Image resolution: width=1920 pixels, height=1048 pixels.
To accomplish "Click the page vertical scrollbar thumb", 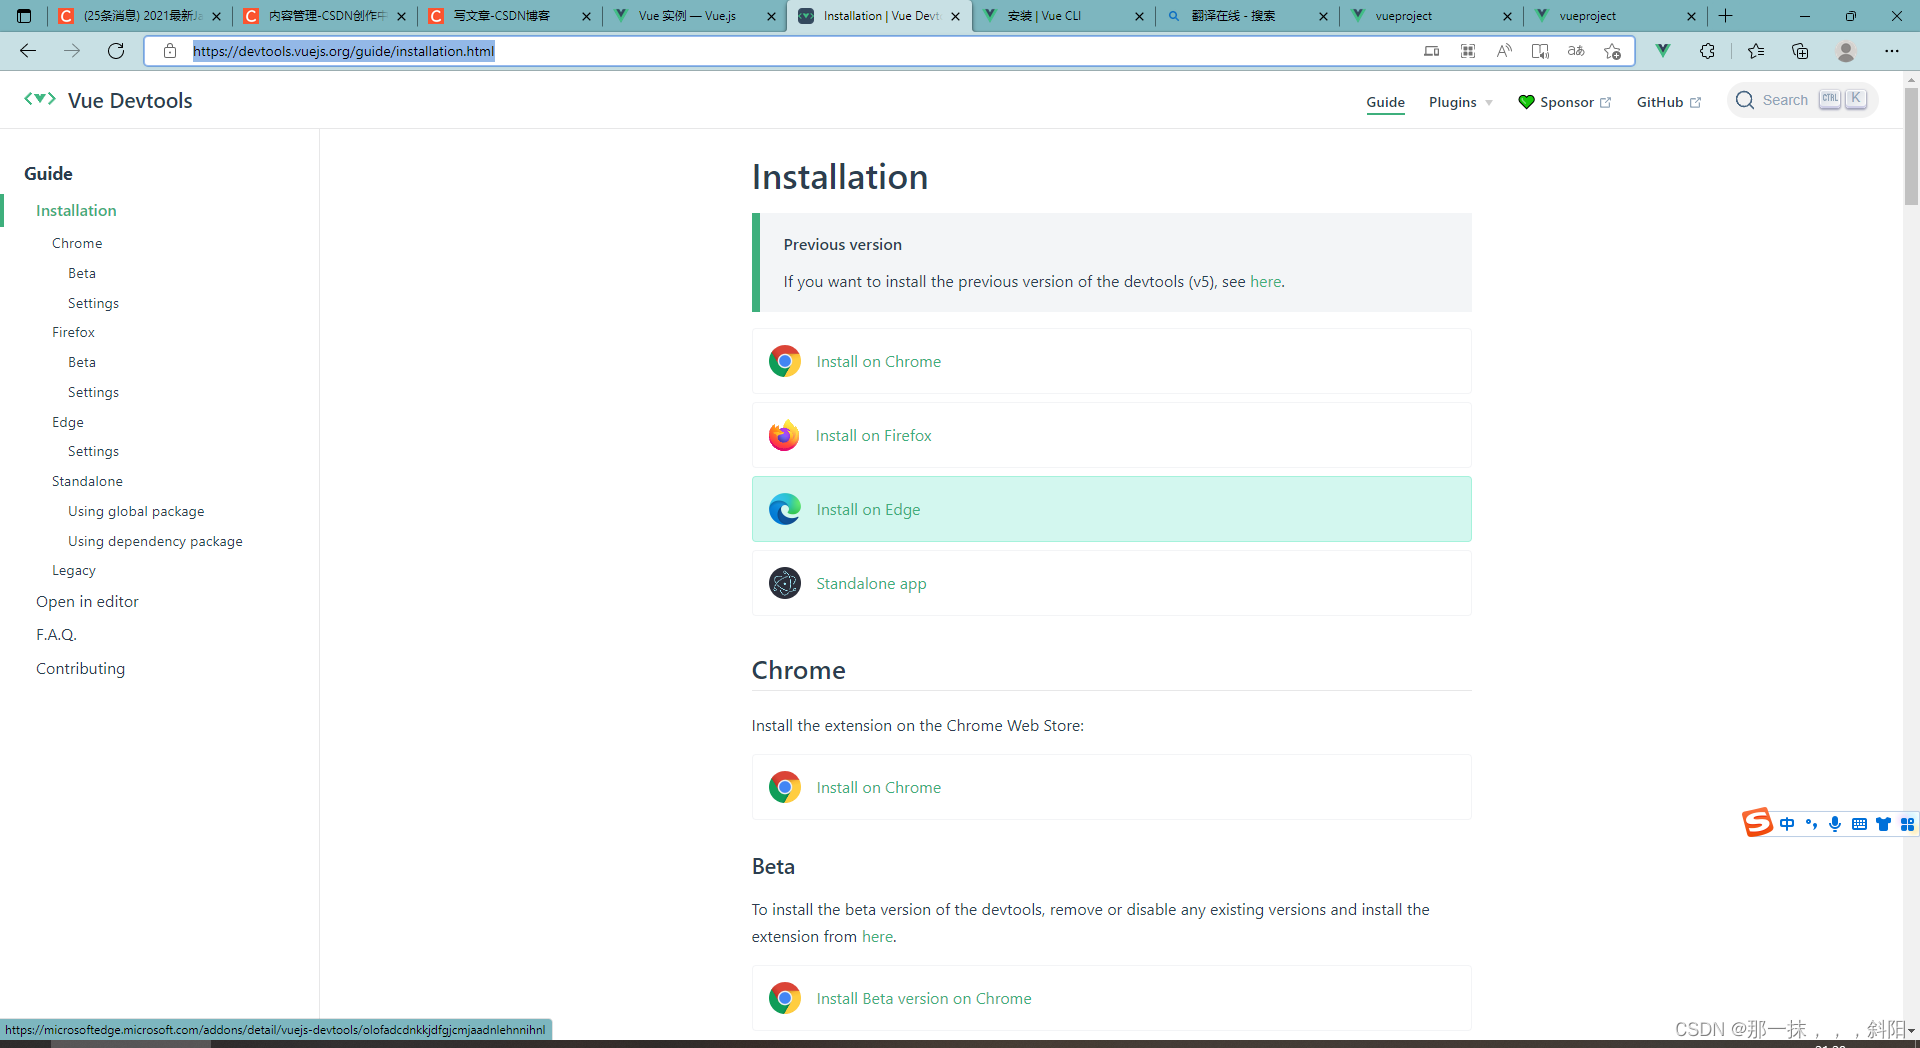I will (x=1911, y=146).
